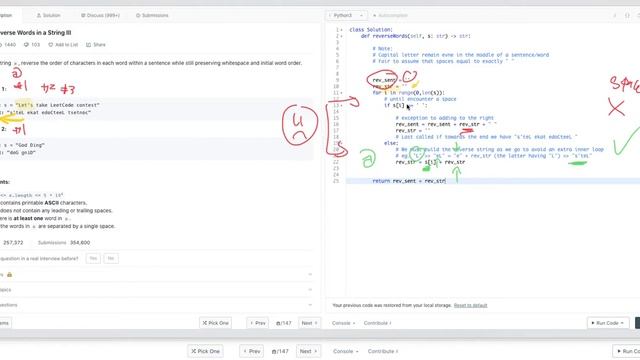Collapse the fold arrow on the else line

(x=342, y=143)
